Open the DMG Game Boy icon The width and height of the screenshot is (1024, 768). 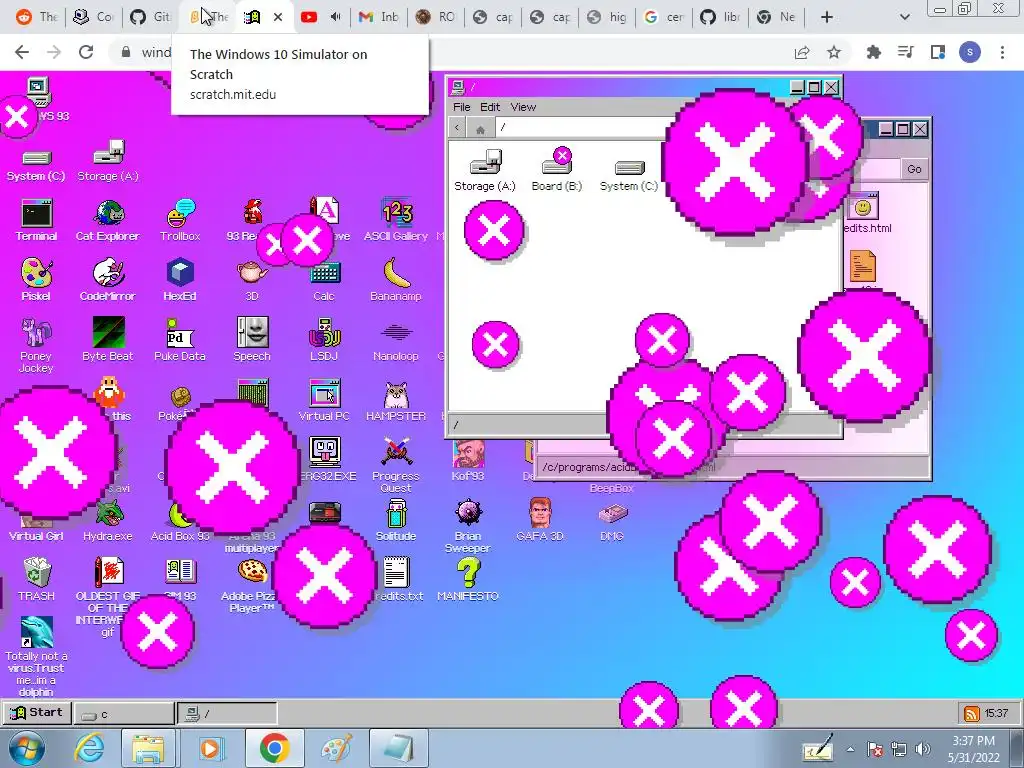612,522
